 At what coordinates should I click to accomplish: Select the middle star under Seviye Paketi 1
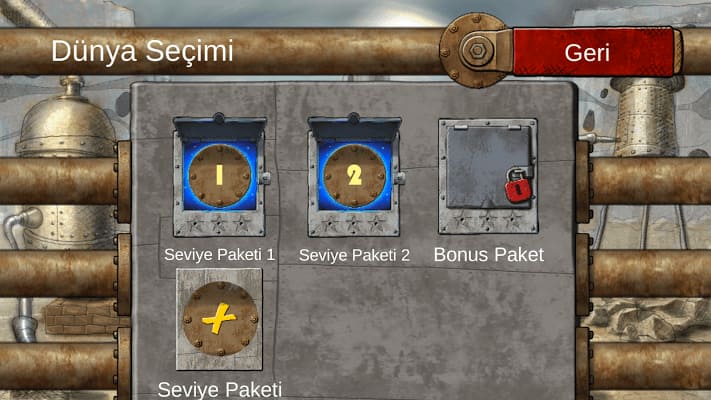click(219, 224)
